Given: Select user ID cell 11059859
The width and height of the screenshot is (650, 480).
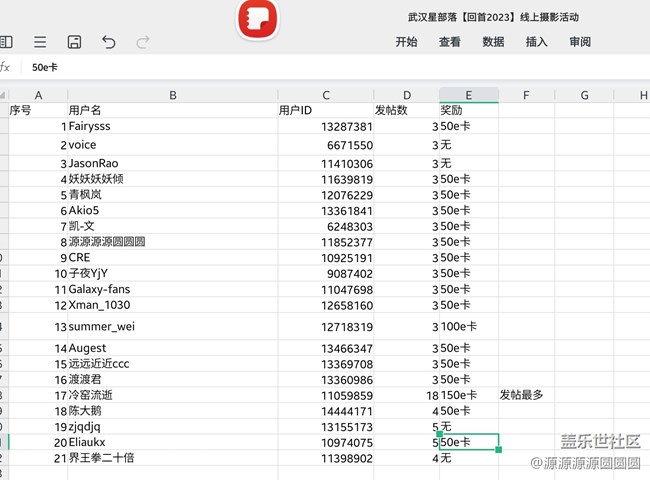Looking at the screenshot, I should click(x=326, y=395).
